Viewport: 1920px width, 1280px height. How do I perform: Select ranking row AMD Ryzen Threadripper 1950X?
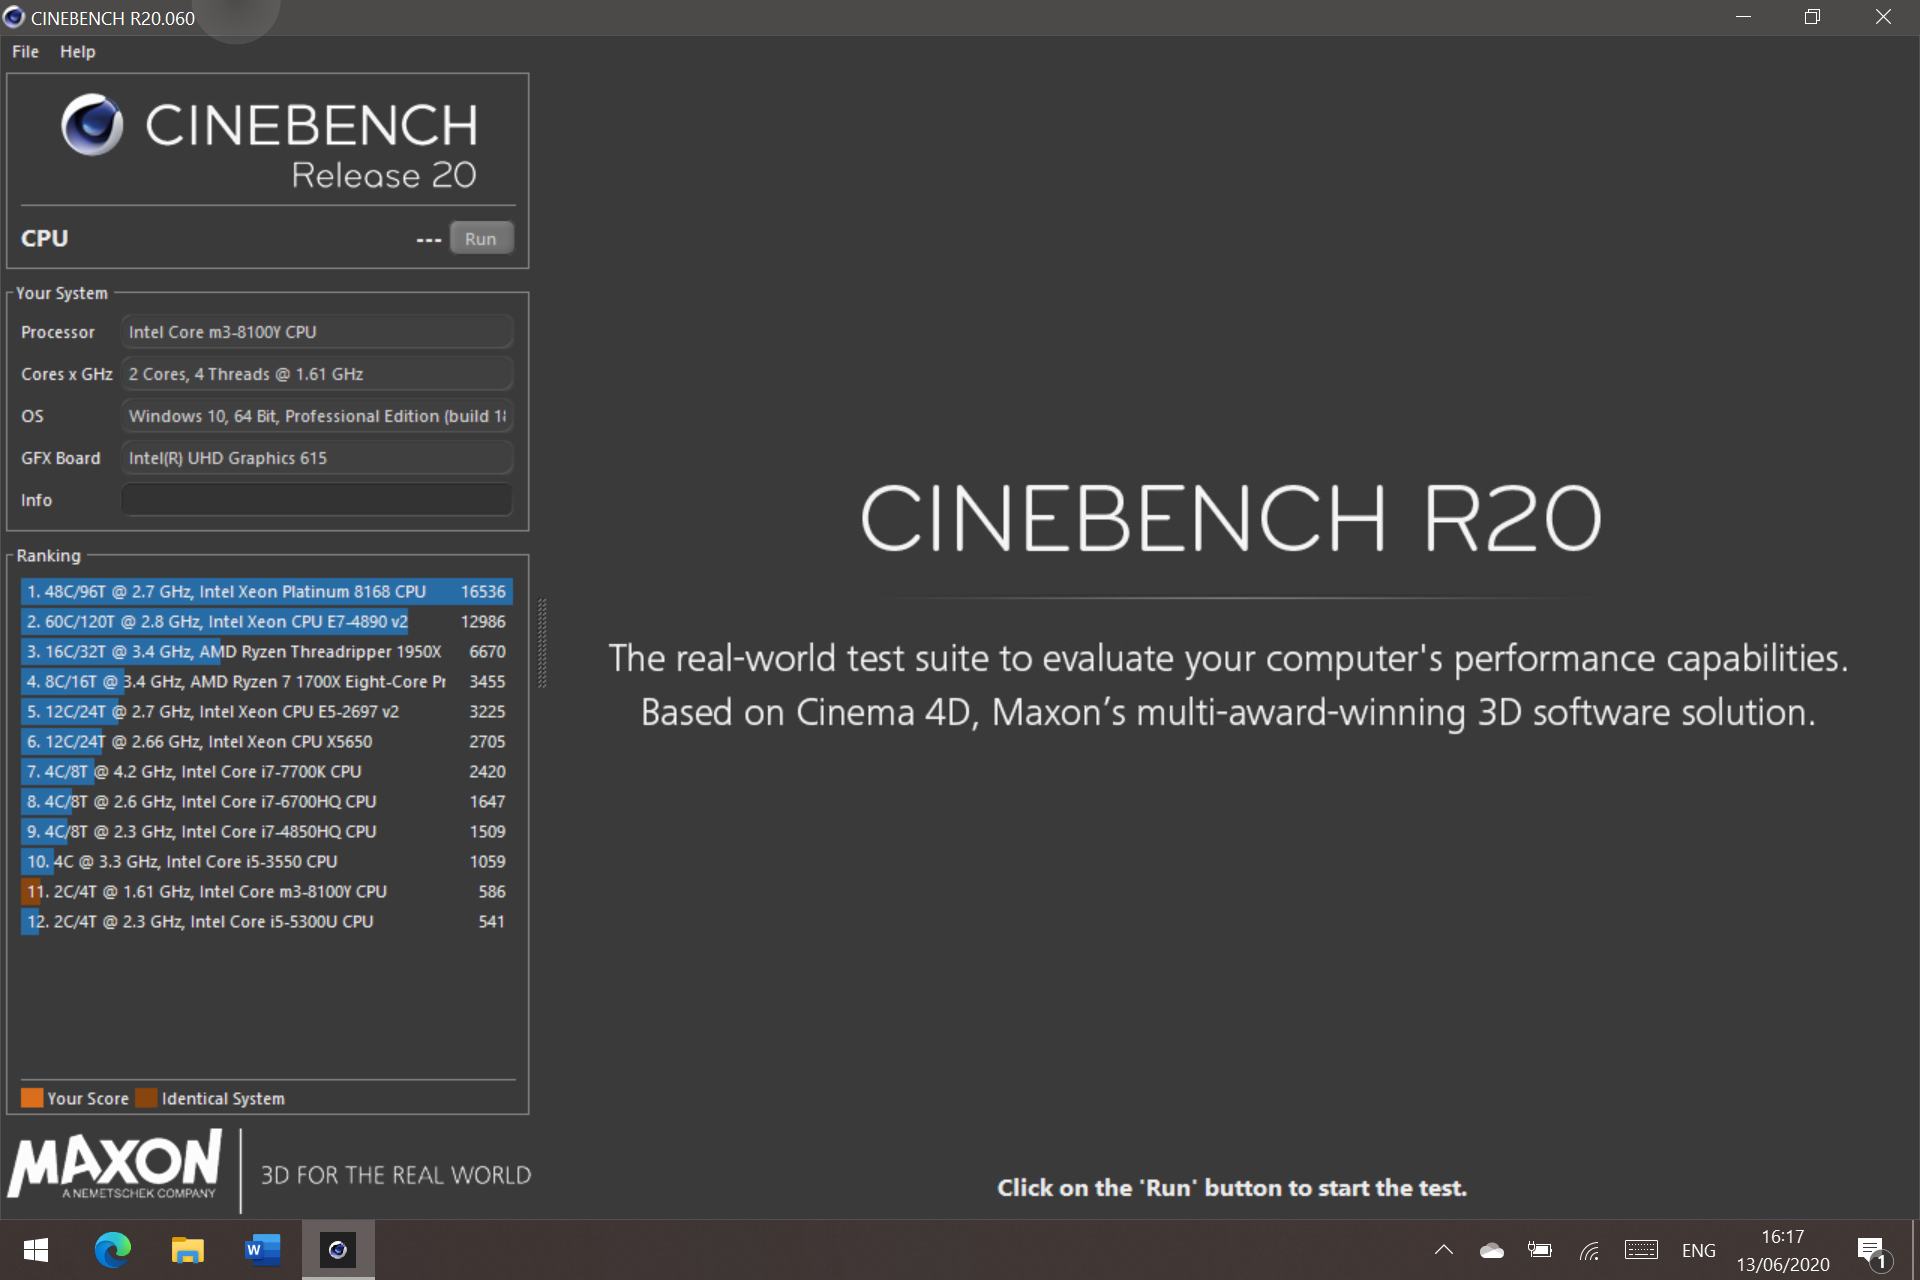(x=267, y=652)
